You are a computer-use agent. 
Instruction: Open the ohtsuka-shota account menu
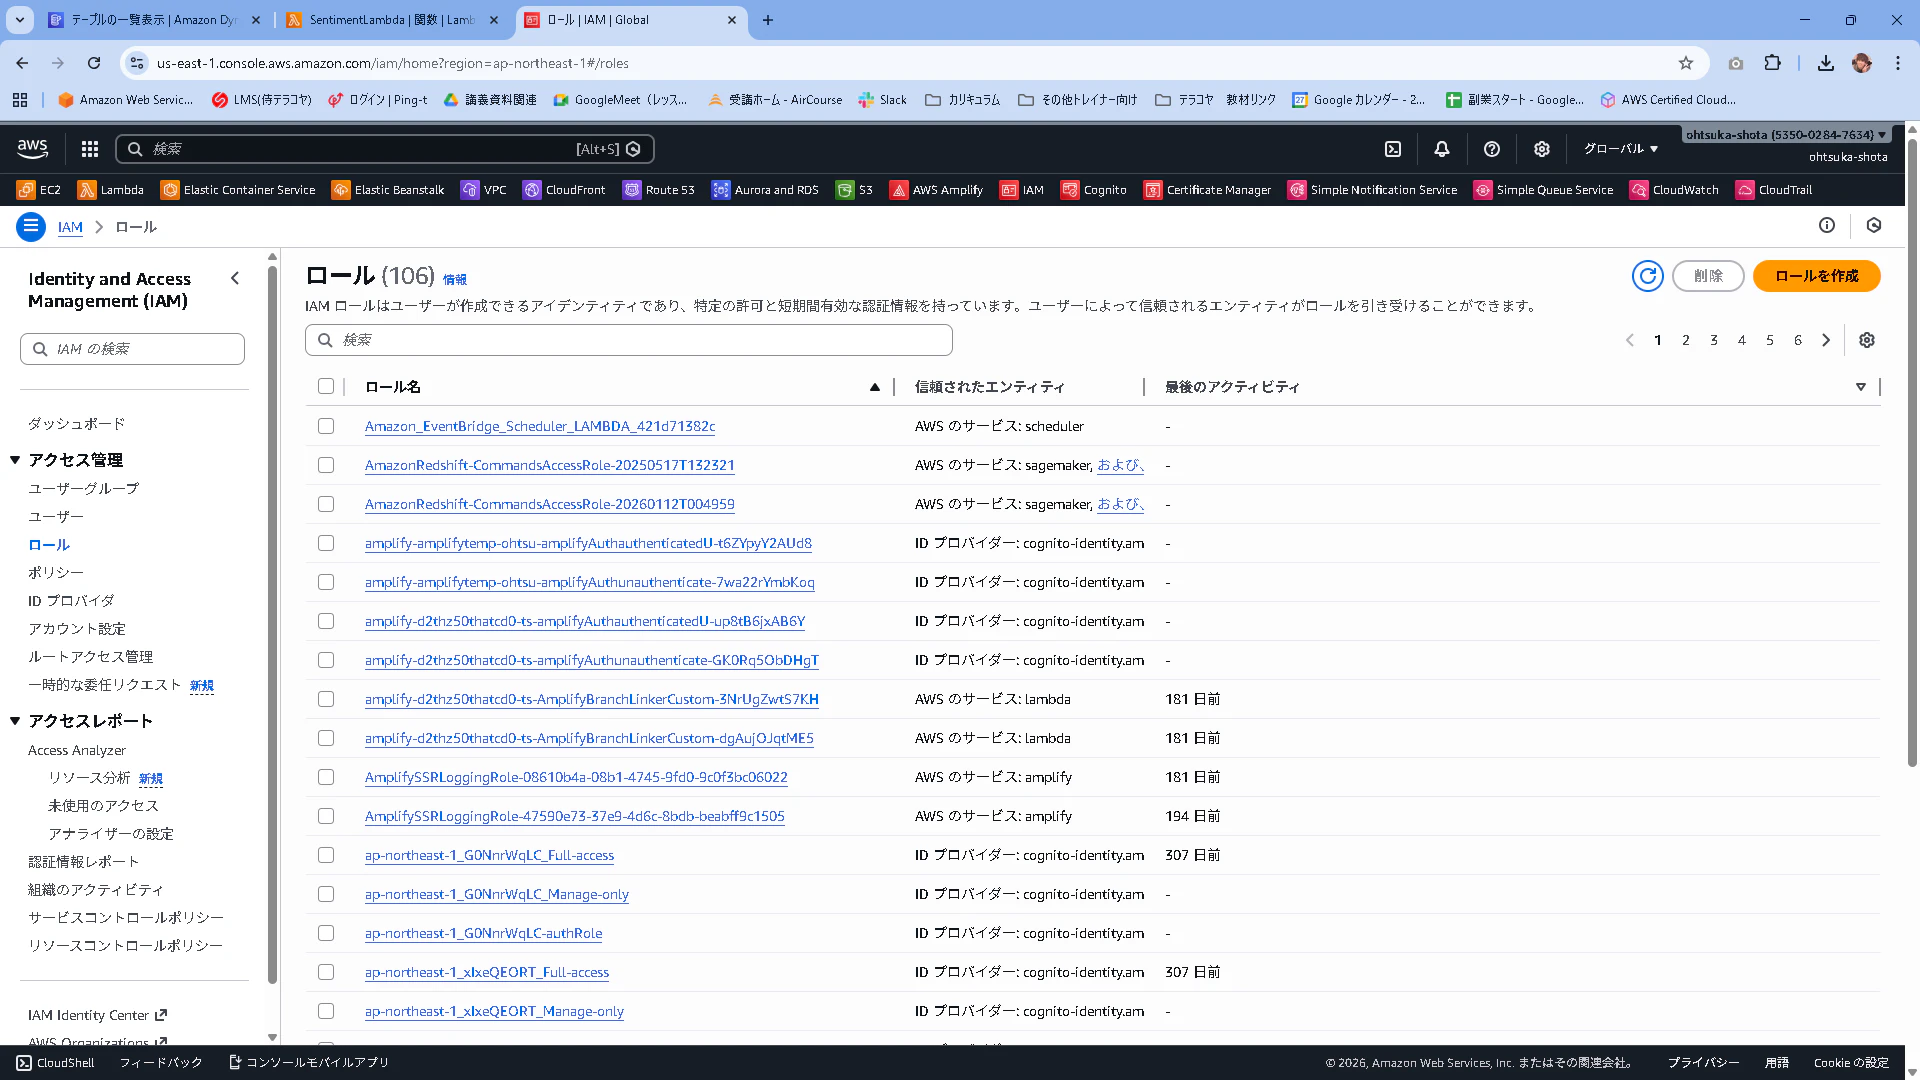point(1786,135)
